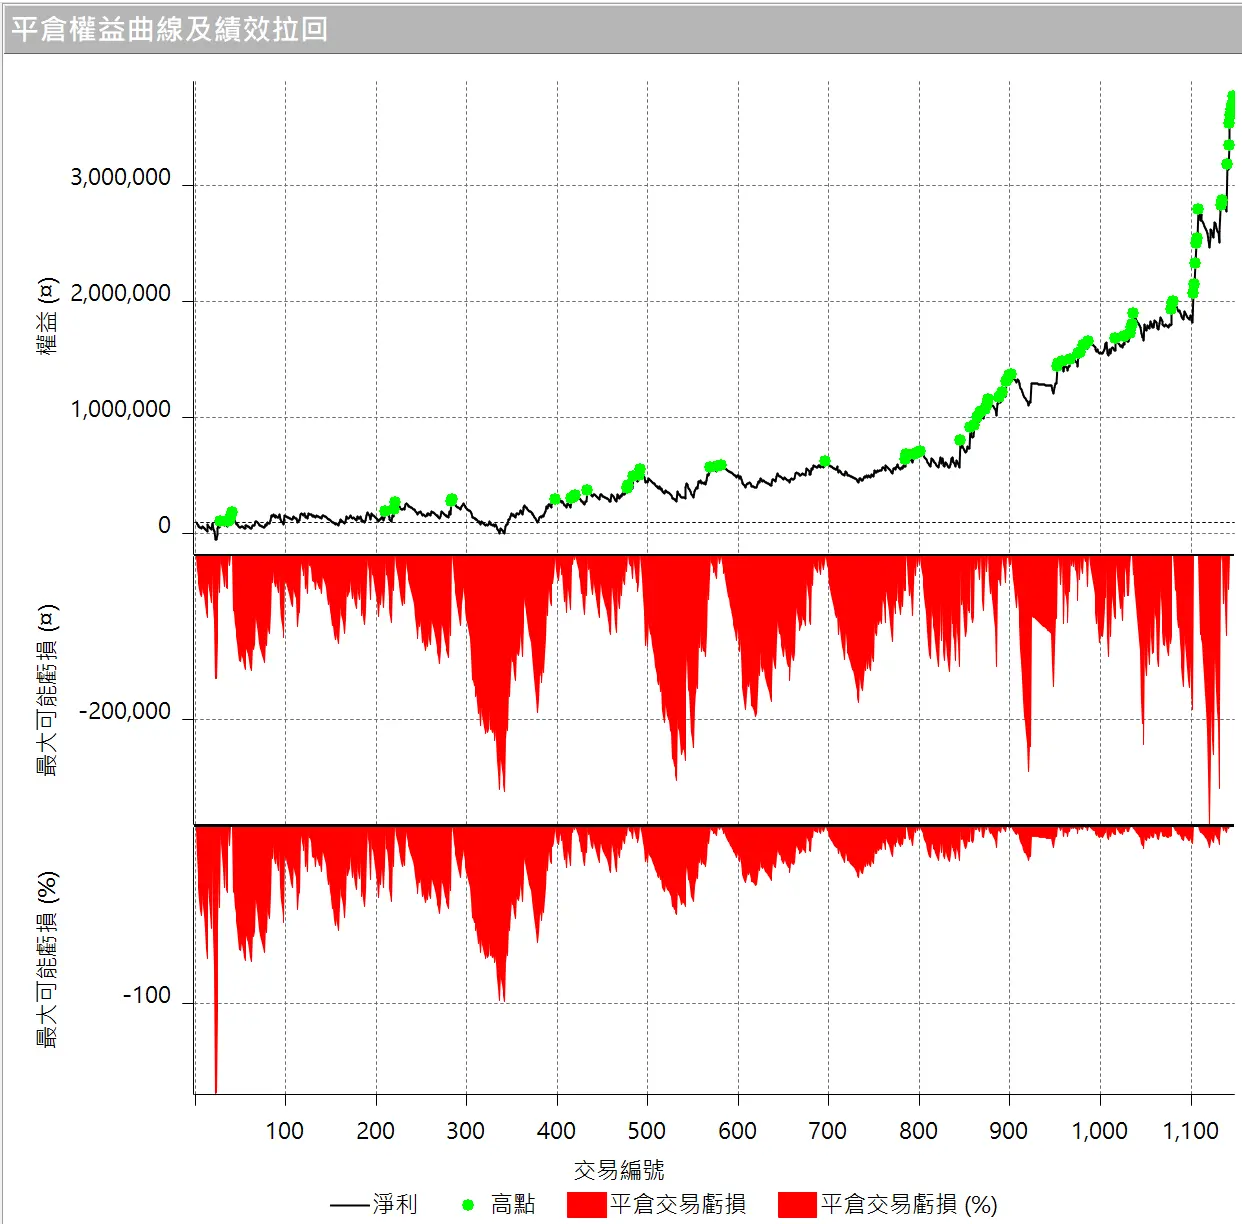
Task: Click the 最大可能虧損 (%) axis title
Action: tap(47, 960)
